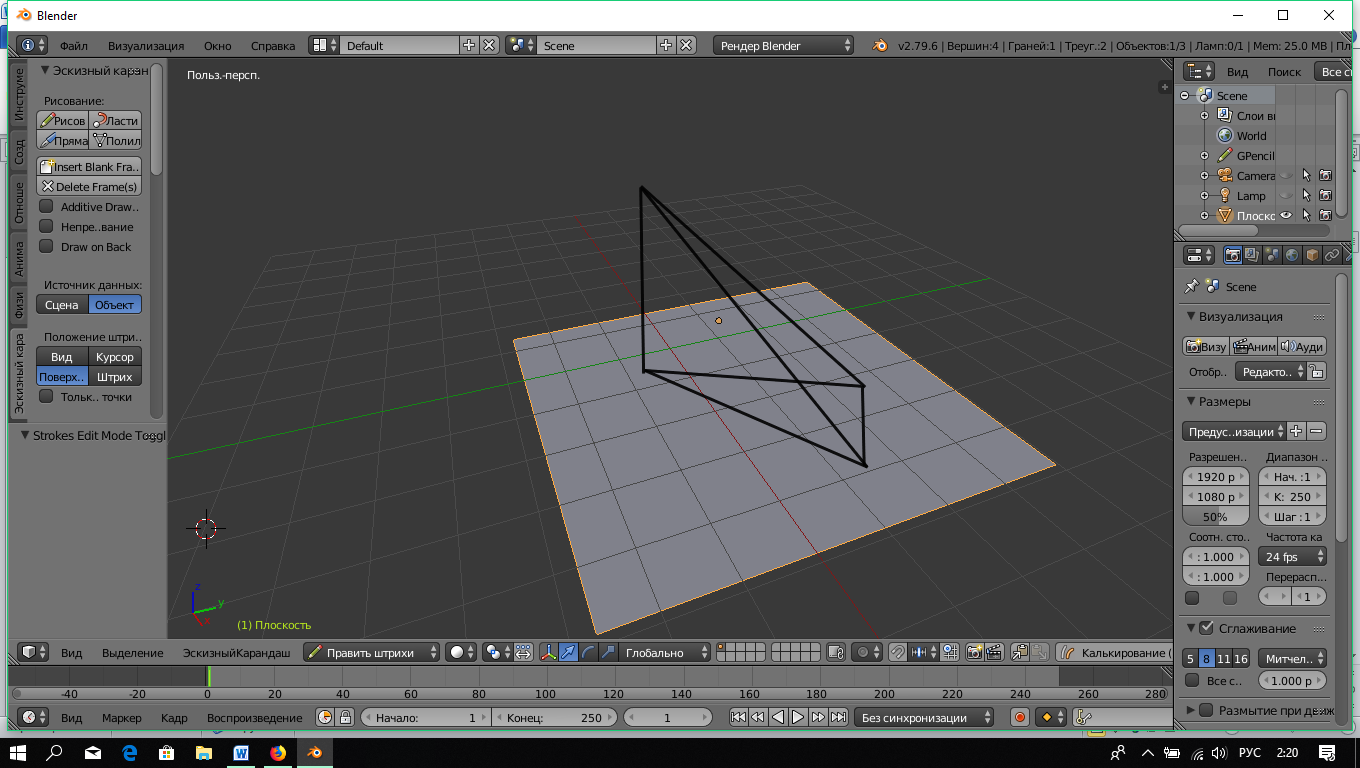Screen dimensions: 1360x768
Task: Select the grease pencil Draw tool
Action: [62, 120]
